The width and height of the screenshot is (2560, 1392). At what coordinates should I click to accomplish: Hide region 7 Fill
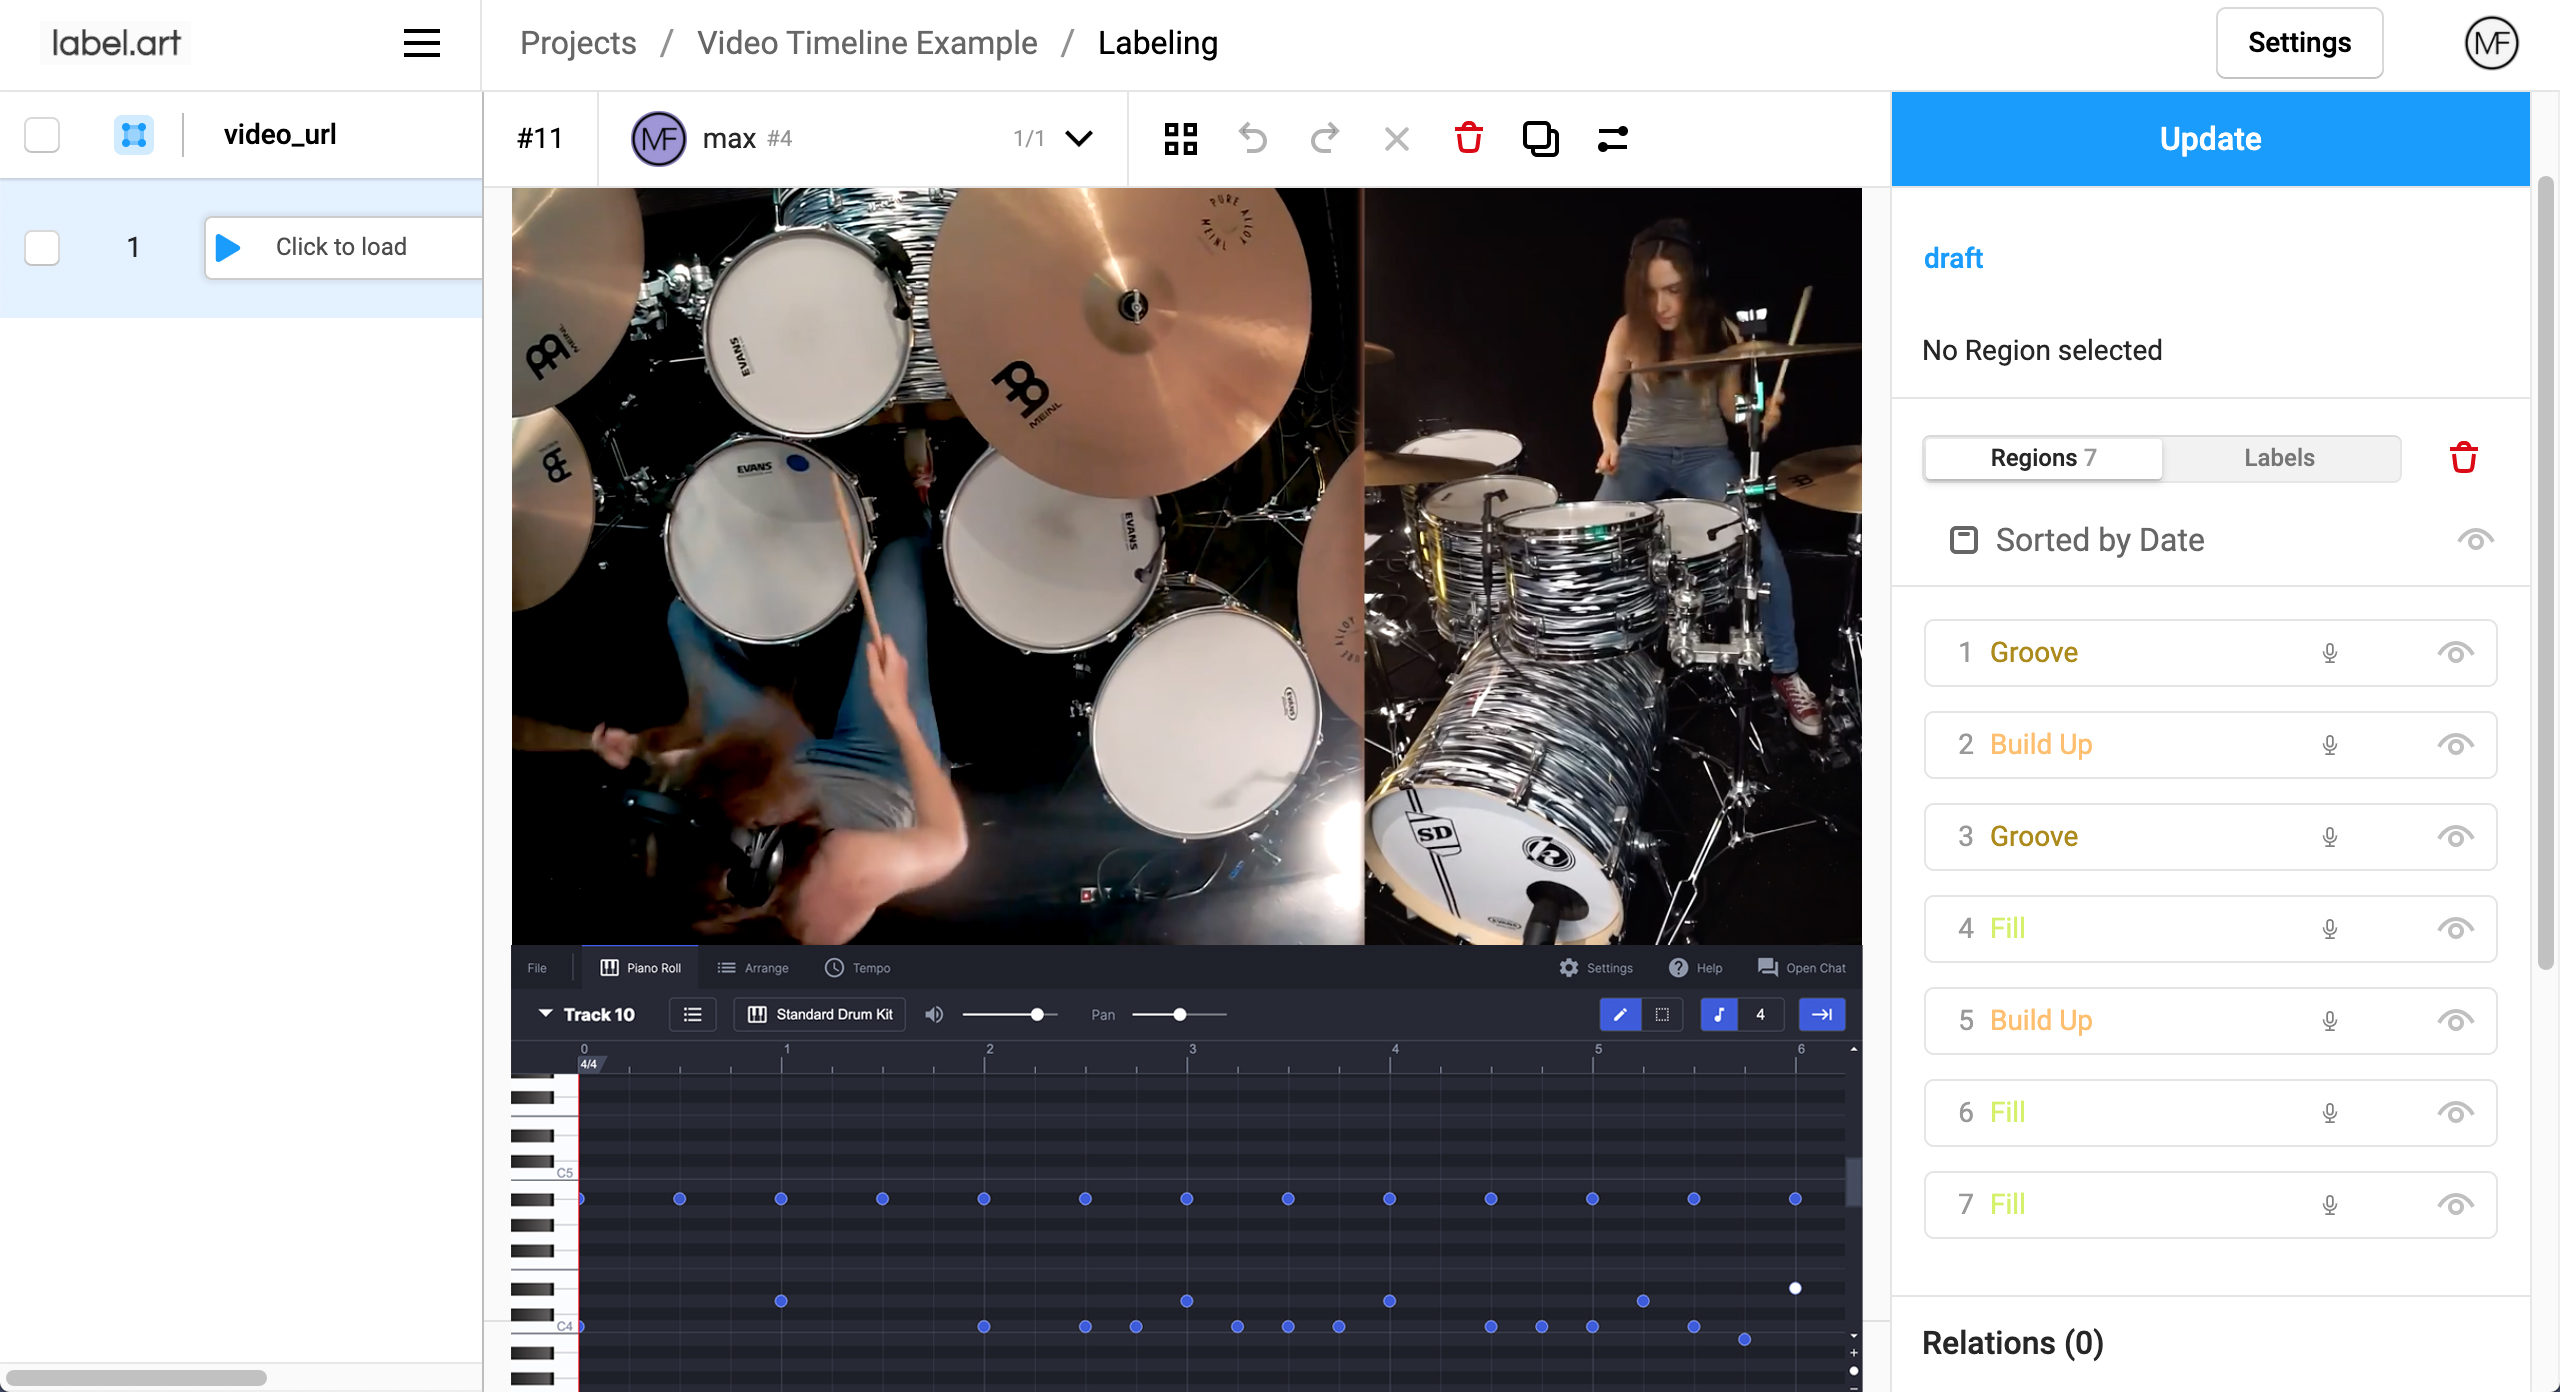(2452, 1203)
